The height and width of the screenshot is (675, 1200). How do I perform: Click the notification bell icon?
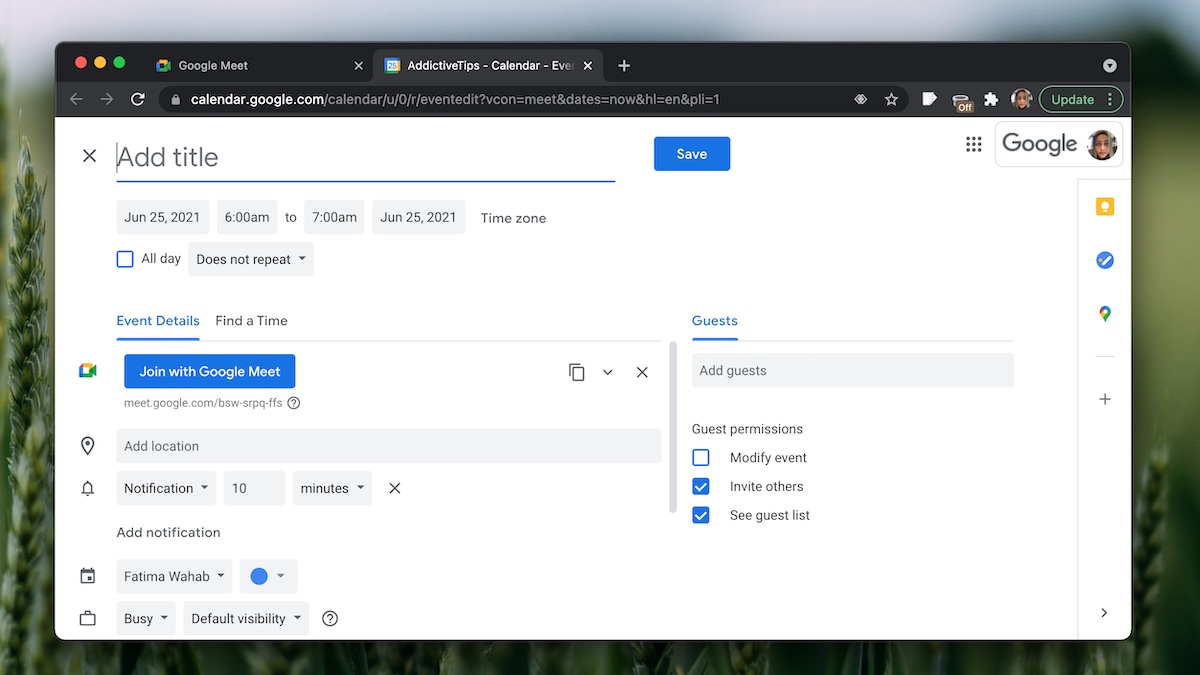click(88, 488)
